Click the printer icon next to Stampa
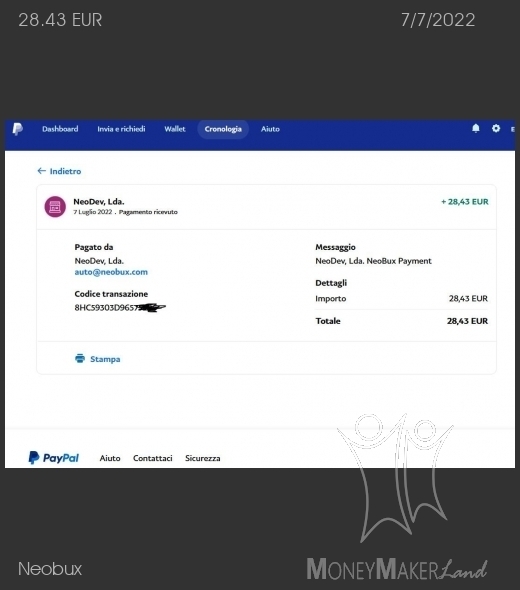 click(80, 359)
